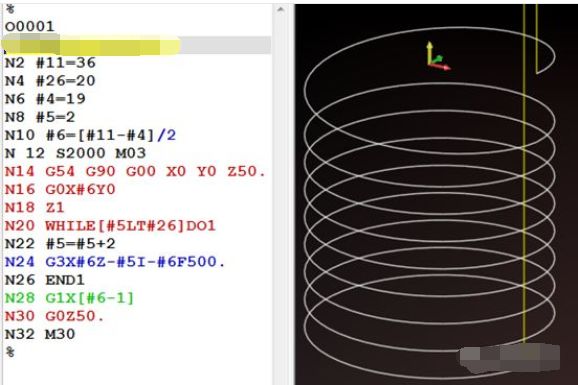
Task: Select line N18 Z1
Action: [x=35, y=208]
